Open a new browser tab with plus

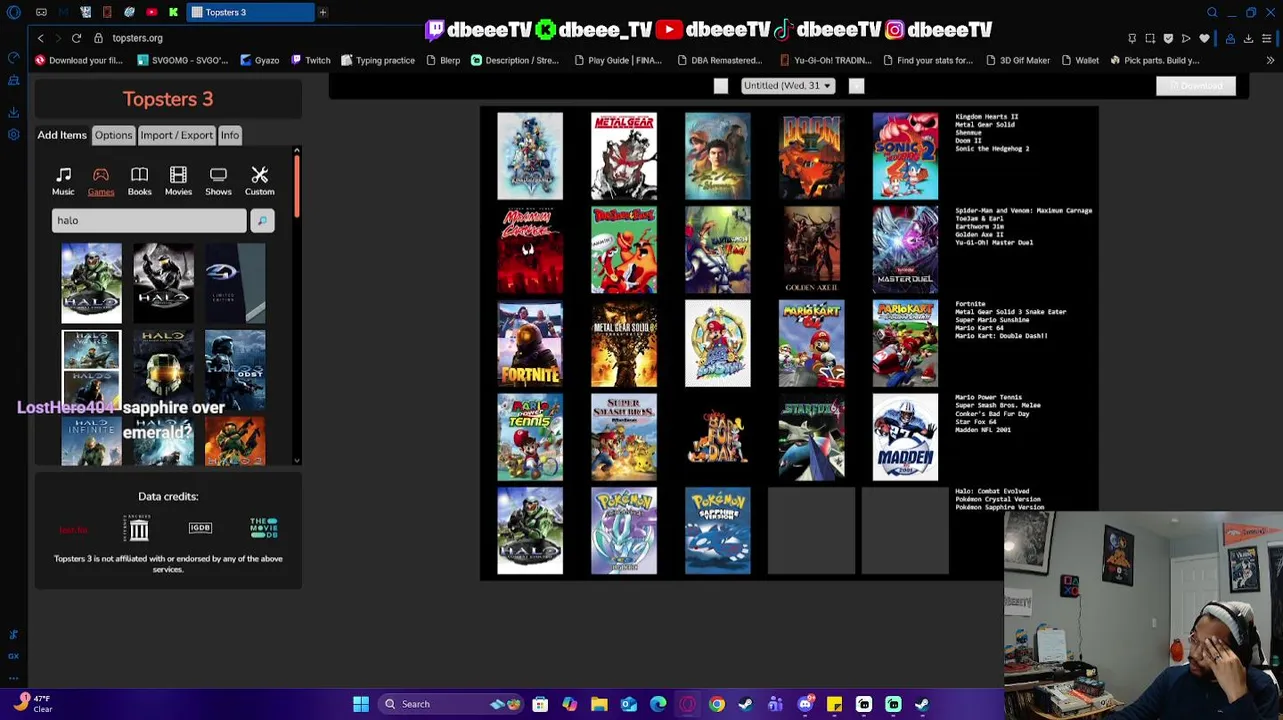coord(323,12)
